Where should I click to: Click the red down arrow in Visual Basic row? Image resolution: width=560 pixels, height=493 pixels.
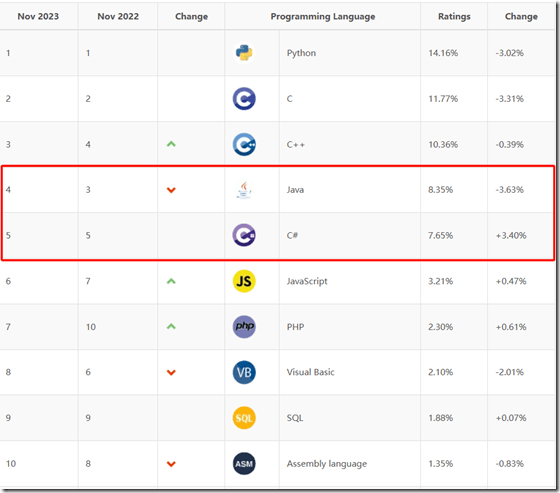coord(171,373)
